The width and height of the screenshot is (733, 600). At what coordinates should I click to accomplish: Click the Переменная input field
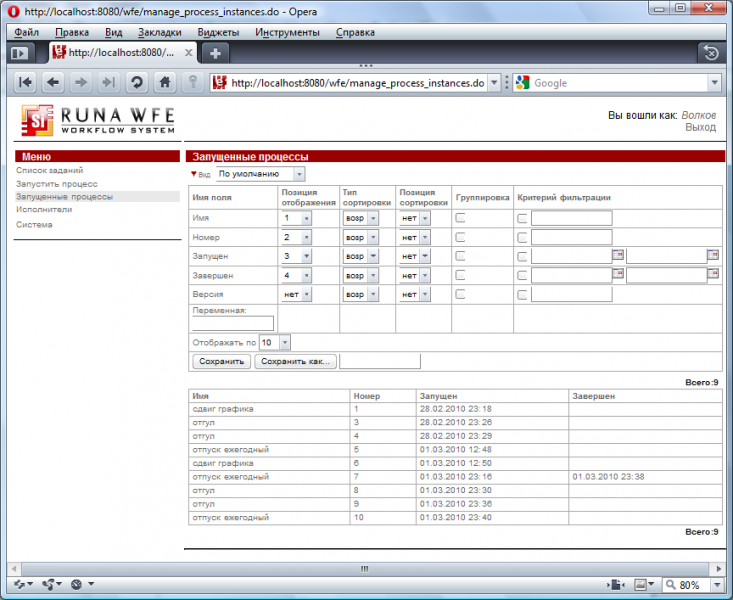pyautogui.click(x=233, y=324)
